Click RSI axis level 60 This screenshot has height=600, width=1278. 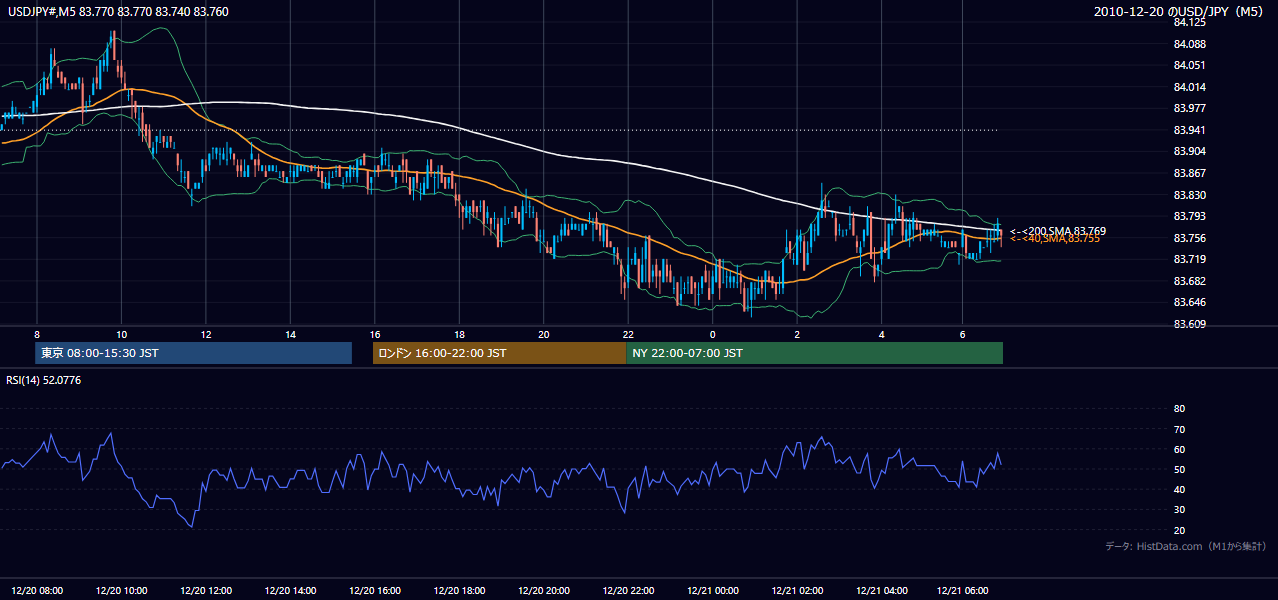pos(1179,449)
